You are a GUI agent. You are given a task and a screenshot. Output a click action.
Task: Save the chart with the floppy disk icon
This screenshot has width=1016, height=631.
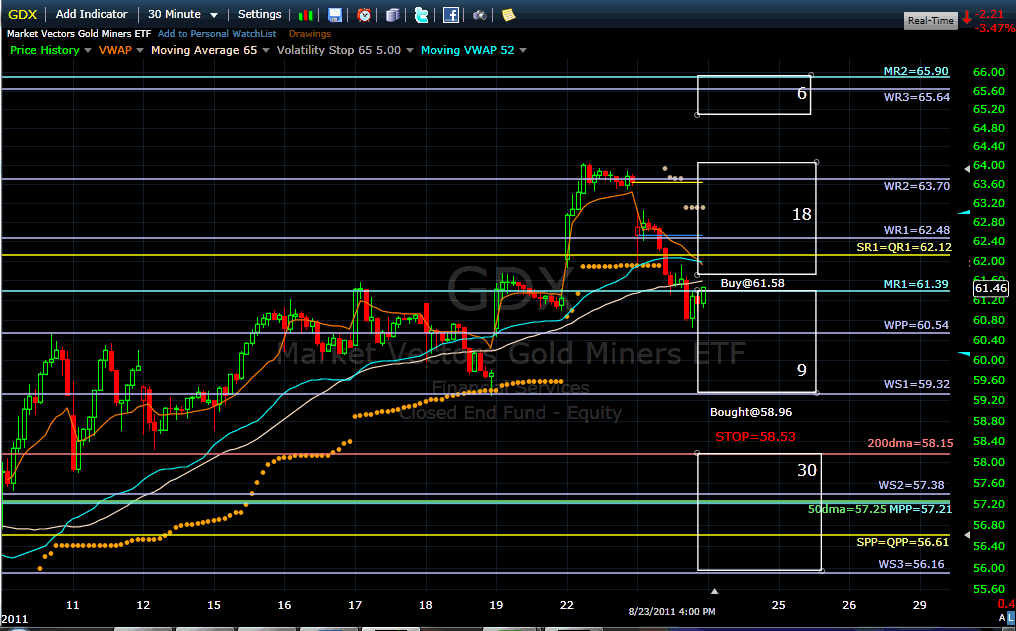(334, 15)
